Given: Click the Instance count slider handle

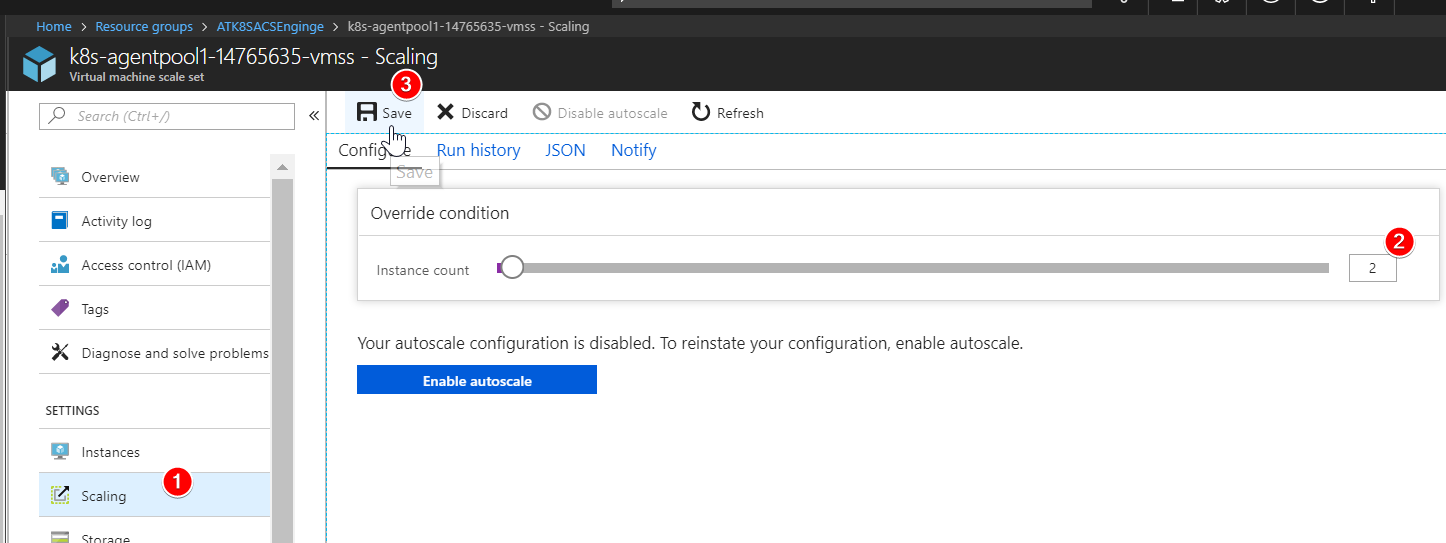Looking at the screenshot, I should 512,268.
